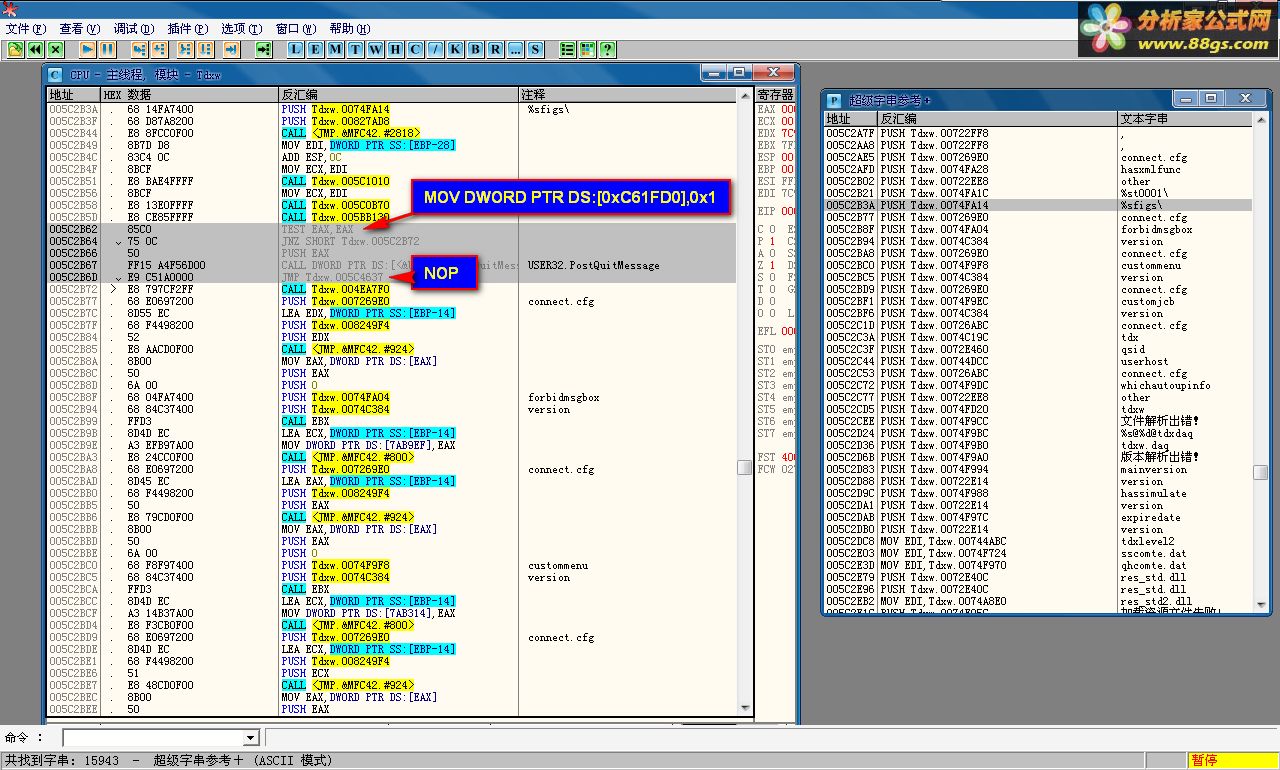The width and height of the screenshot is (1280, 770).
Task: Select 005C2BF1 customjcb row in references
Action: (x=1037, y=301)
